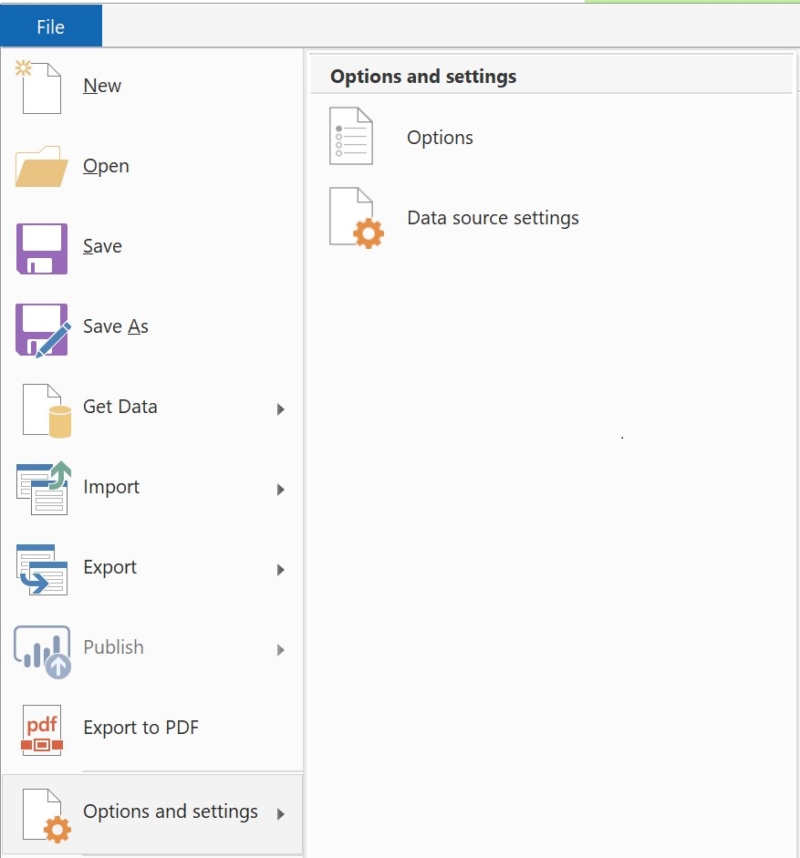
Task: Click the purple Save floppy disk icon
Action: coord(41,248)
